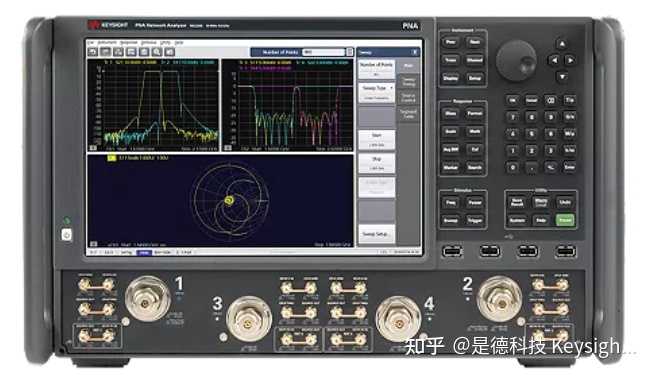Push the front-panel power standby button
The image size is (653, 378).
click(67, 235)
